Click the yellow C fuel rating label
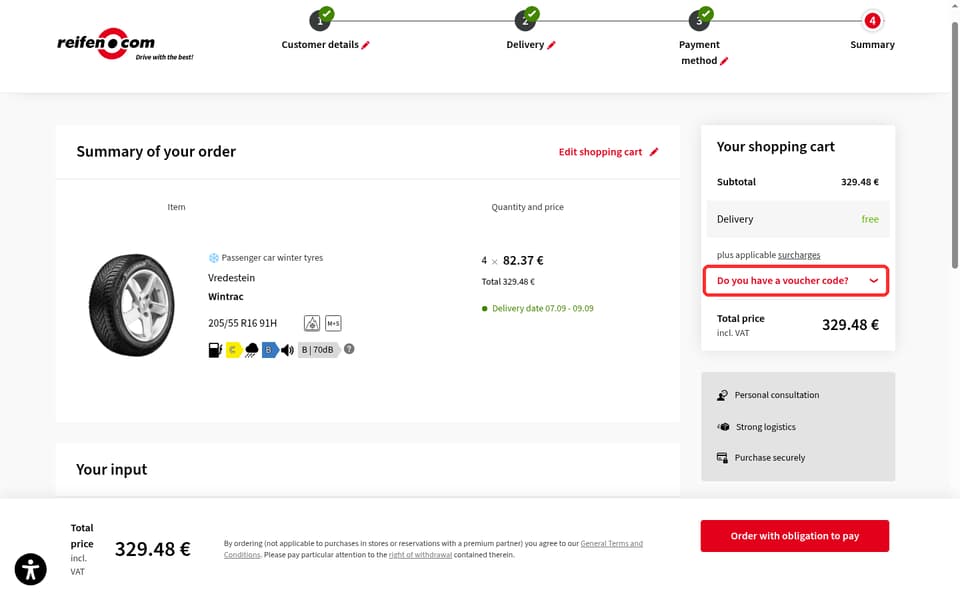960x600 pixels. [233, 350]
